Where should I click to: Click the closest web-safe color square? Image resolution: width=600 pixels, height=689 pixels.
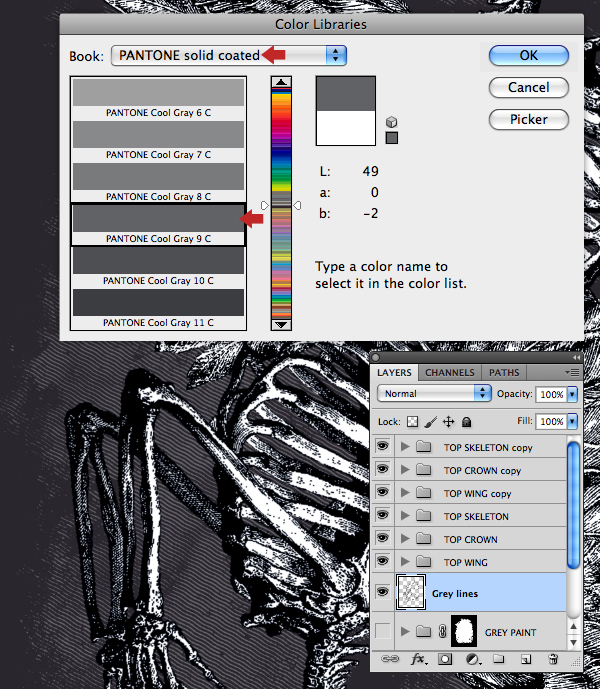point(392,138)
